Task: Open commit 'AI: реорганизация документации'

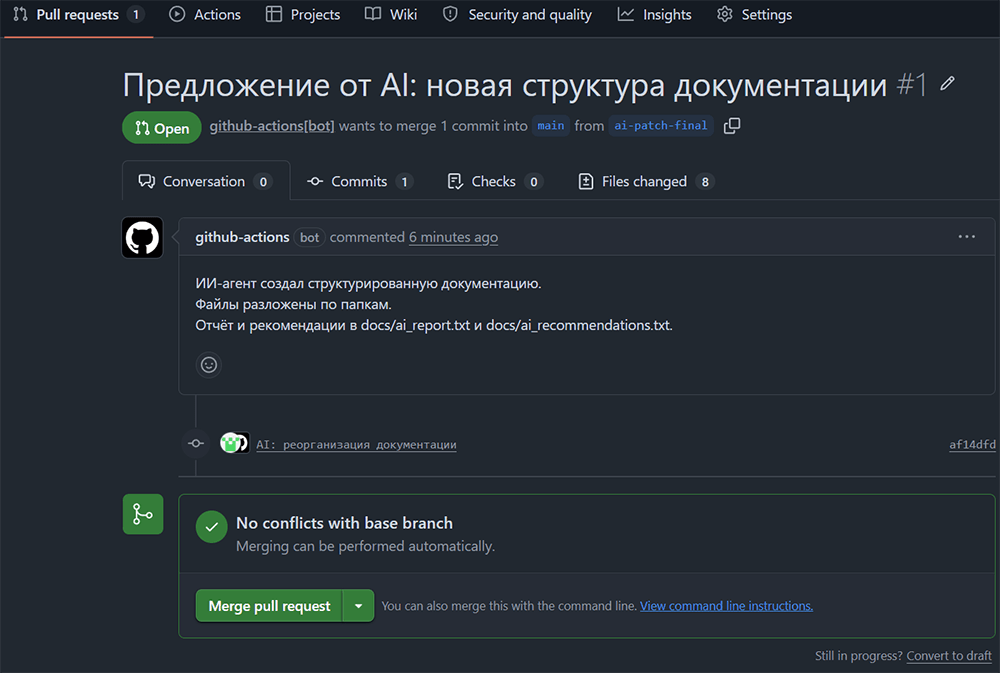Action: [357, 445]
